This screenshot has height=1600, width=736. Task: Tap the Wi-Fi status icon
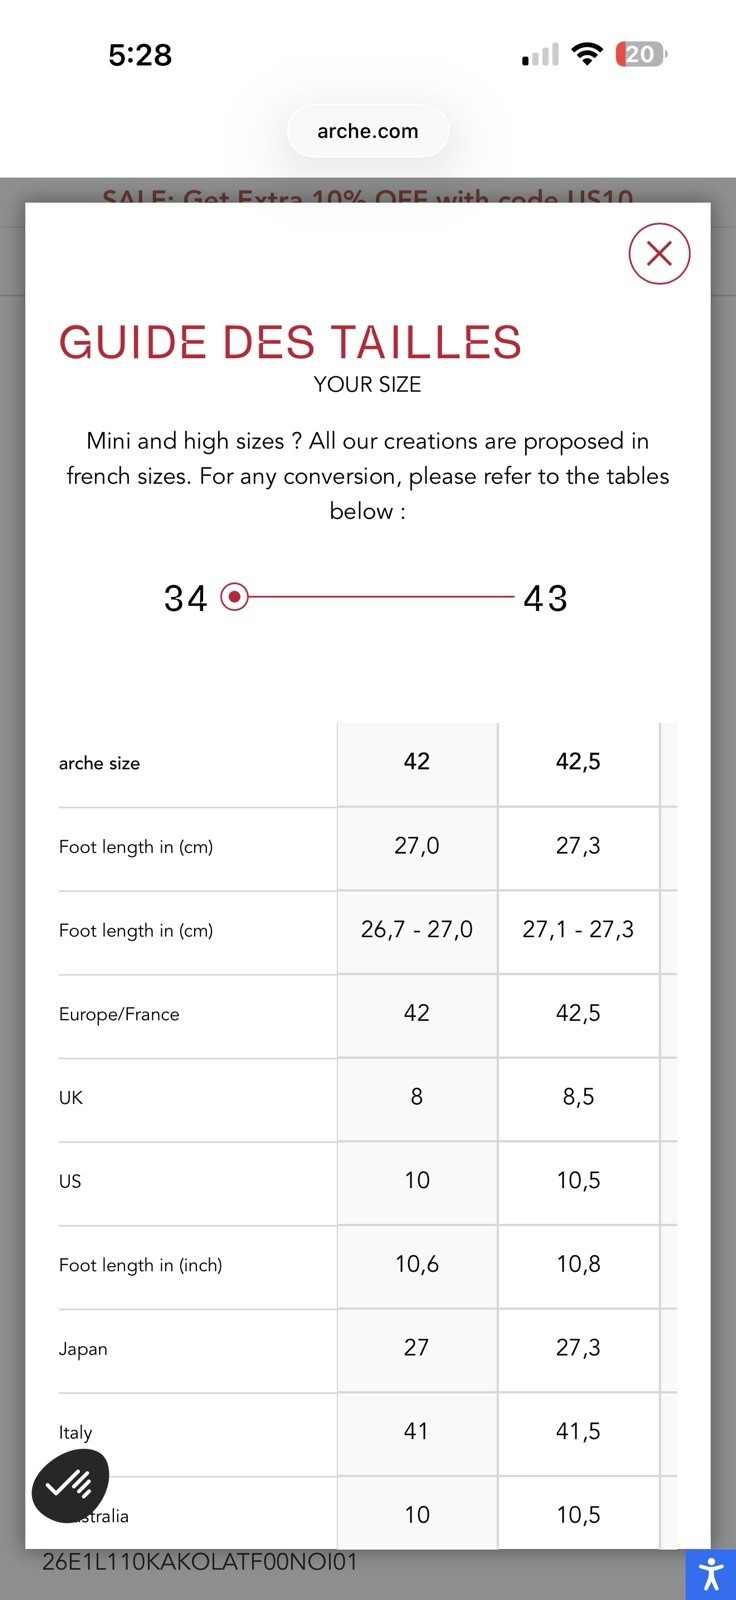click(587, 54)
